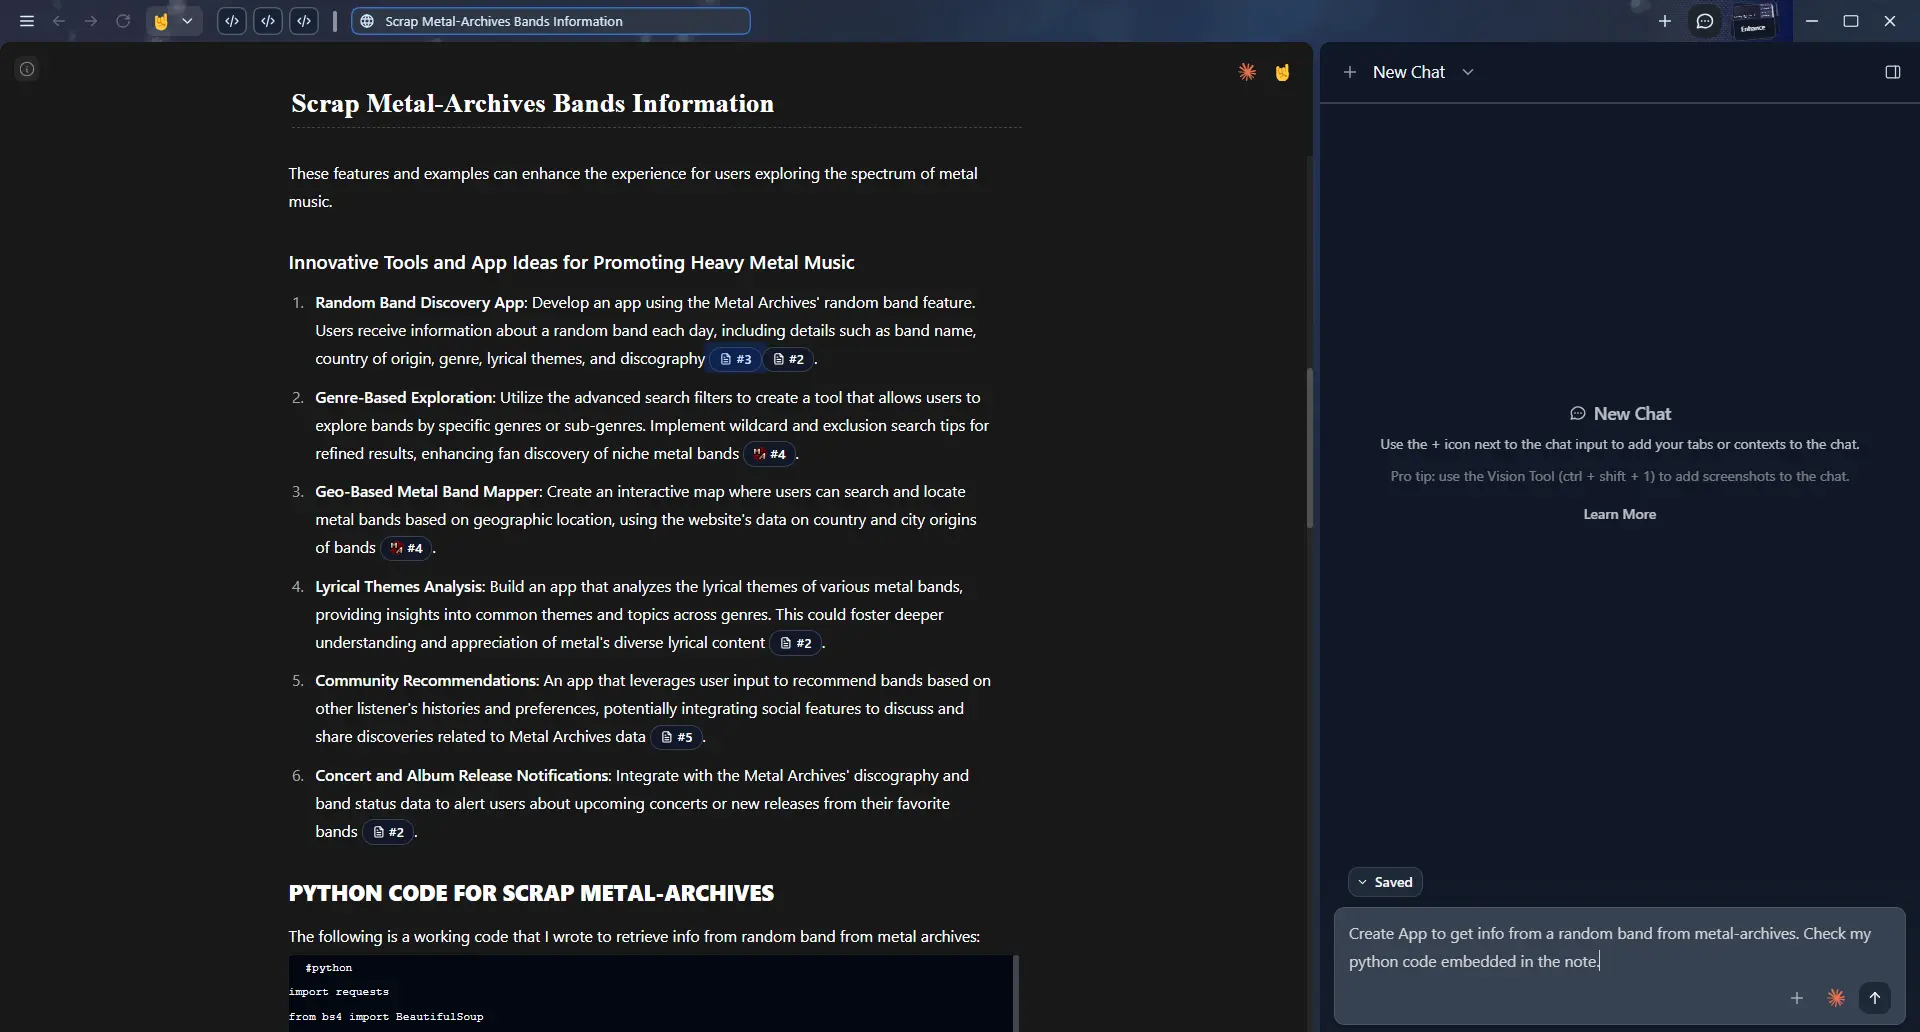Open citation #2 in Concert and Album Release item
The height and width of the screenshot is (1032, 1920).
pos(388,832)
